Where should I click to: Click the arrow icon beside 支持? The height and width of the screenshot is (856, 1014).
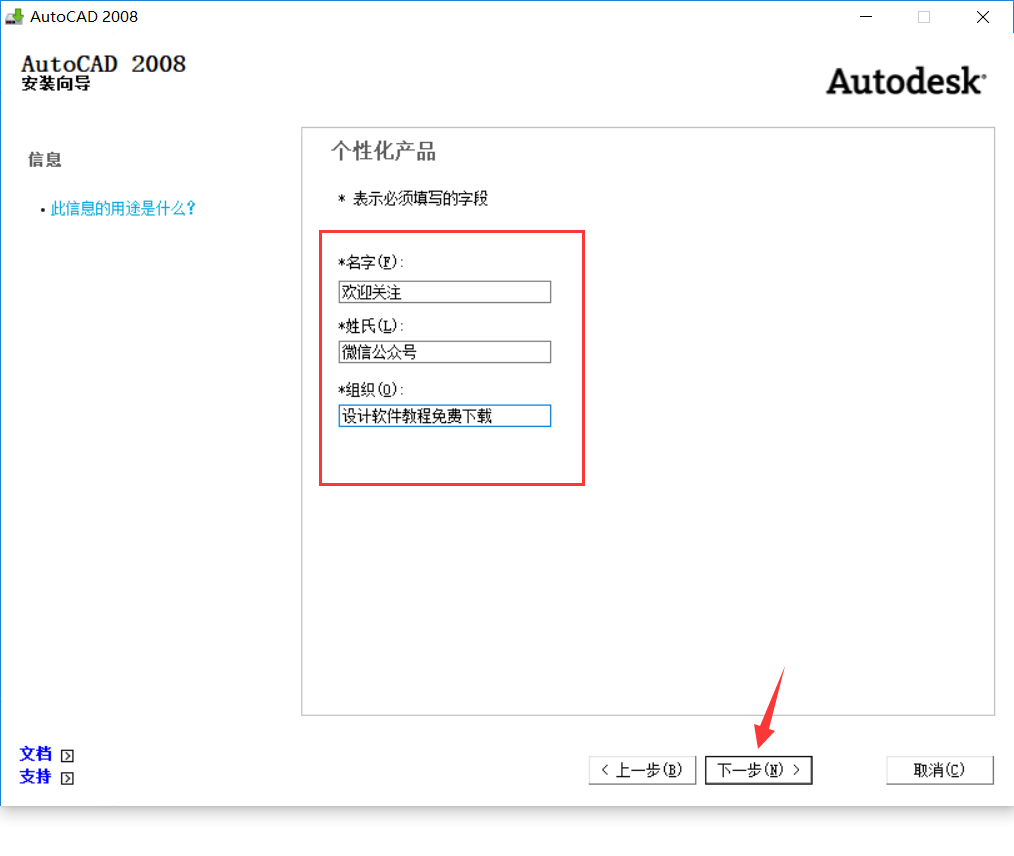tap(67, 778)
